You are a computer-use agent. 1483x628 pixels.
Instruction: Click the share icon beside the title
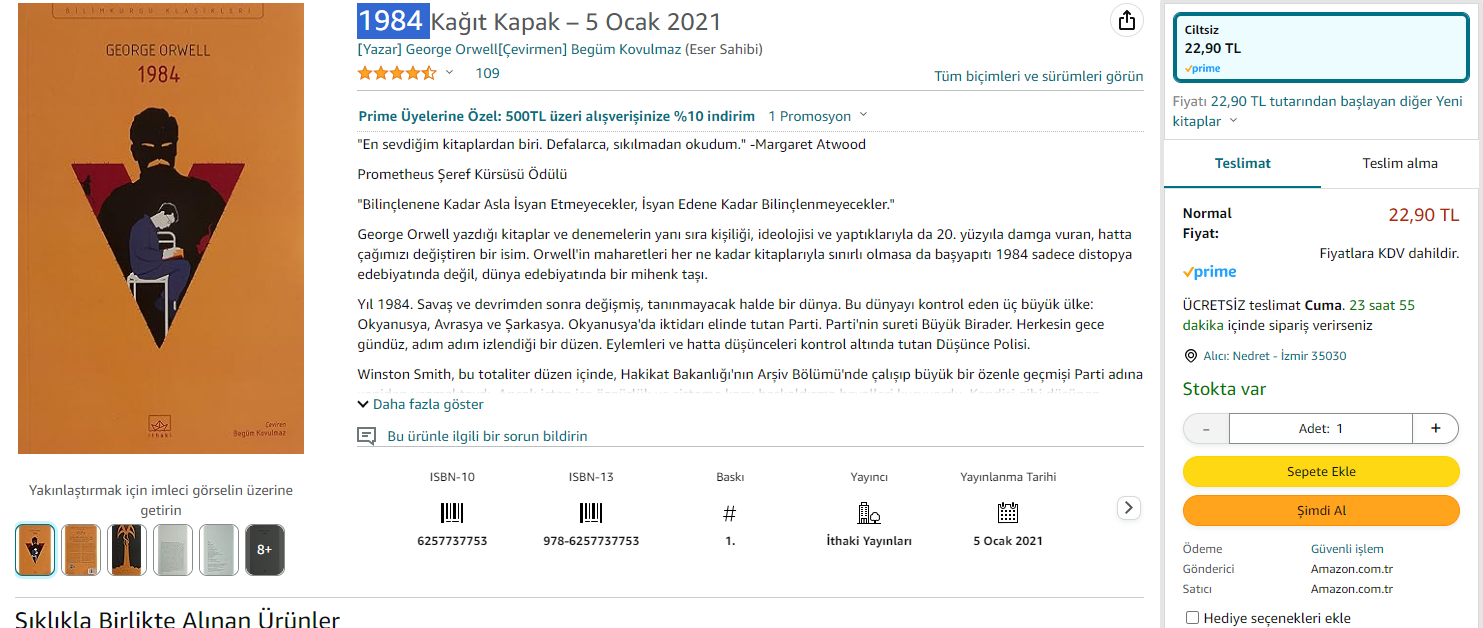(1126, 20)
